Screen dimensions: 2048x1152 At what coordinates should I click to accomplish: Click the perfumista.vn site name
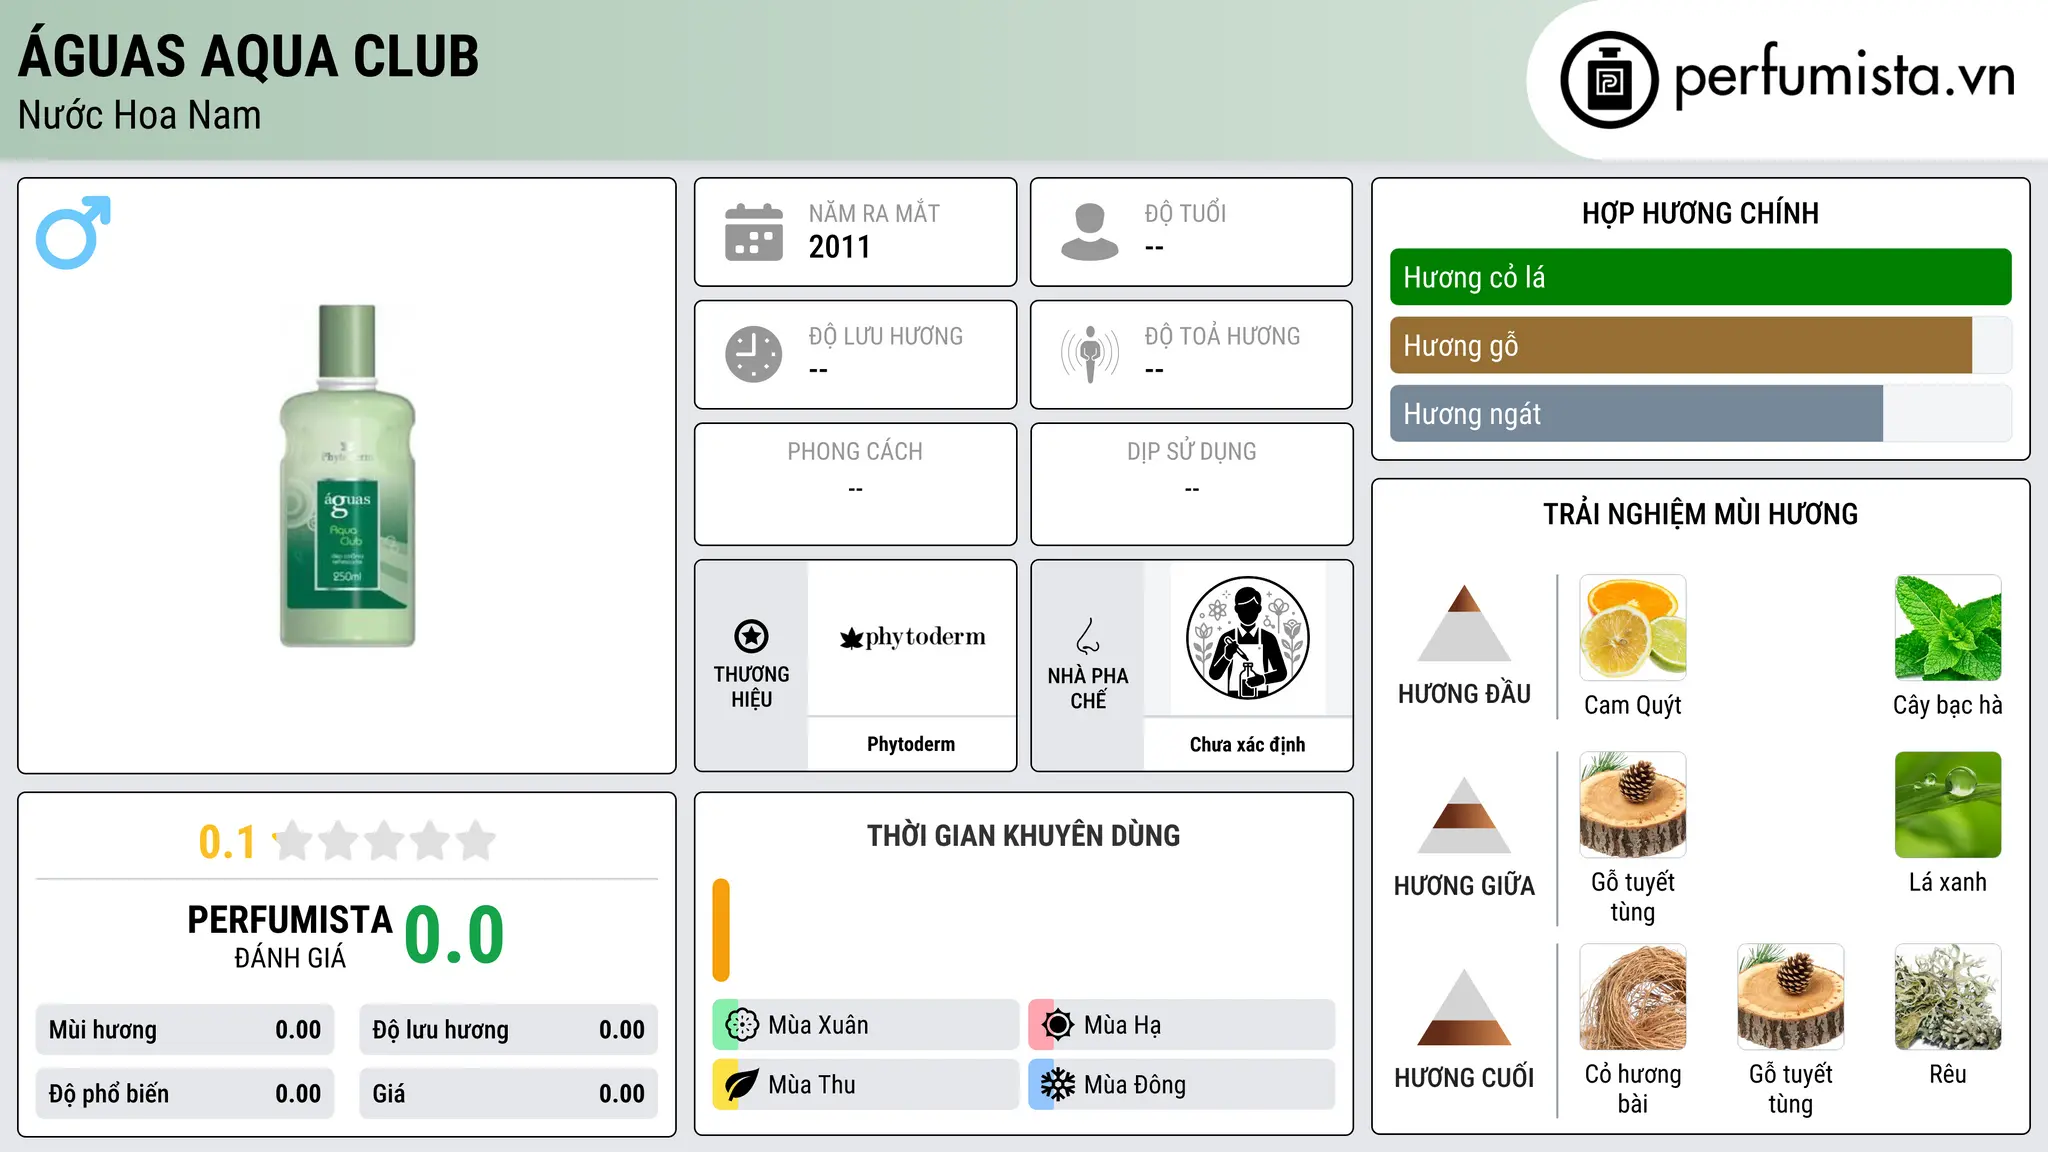[x=1845, y=75]
